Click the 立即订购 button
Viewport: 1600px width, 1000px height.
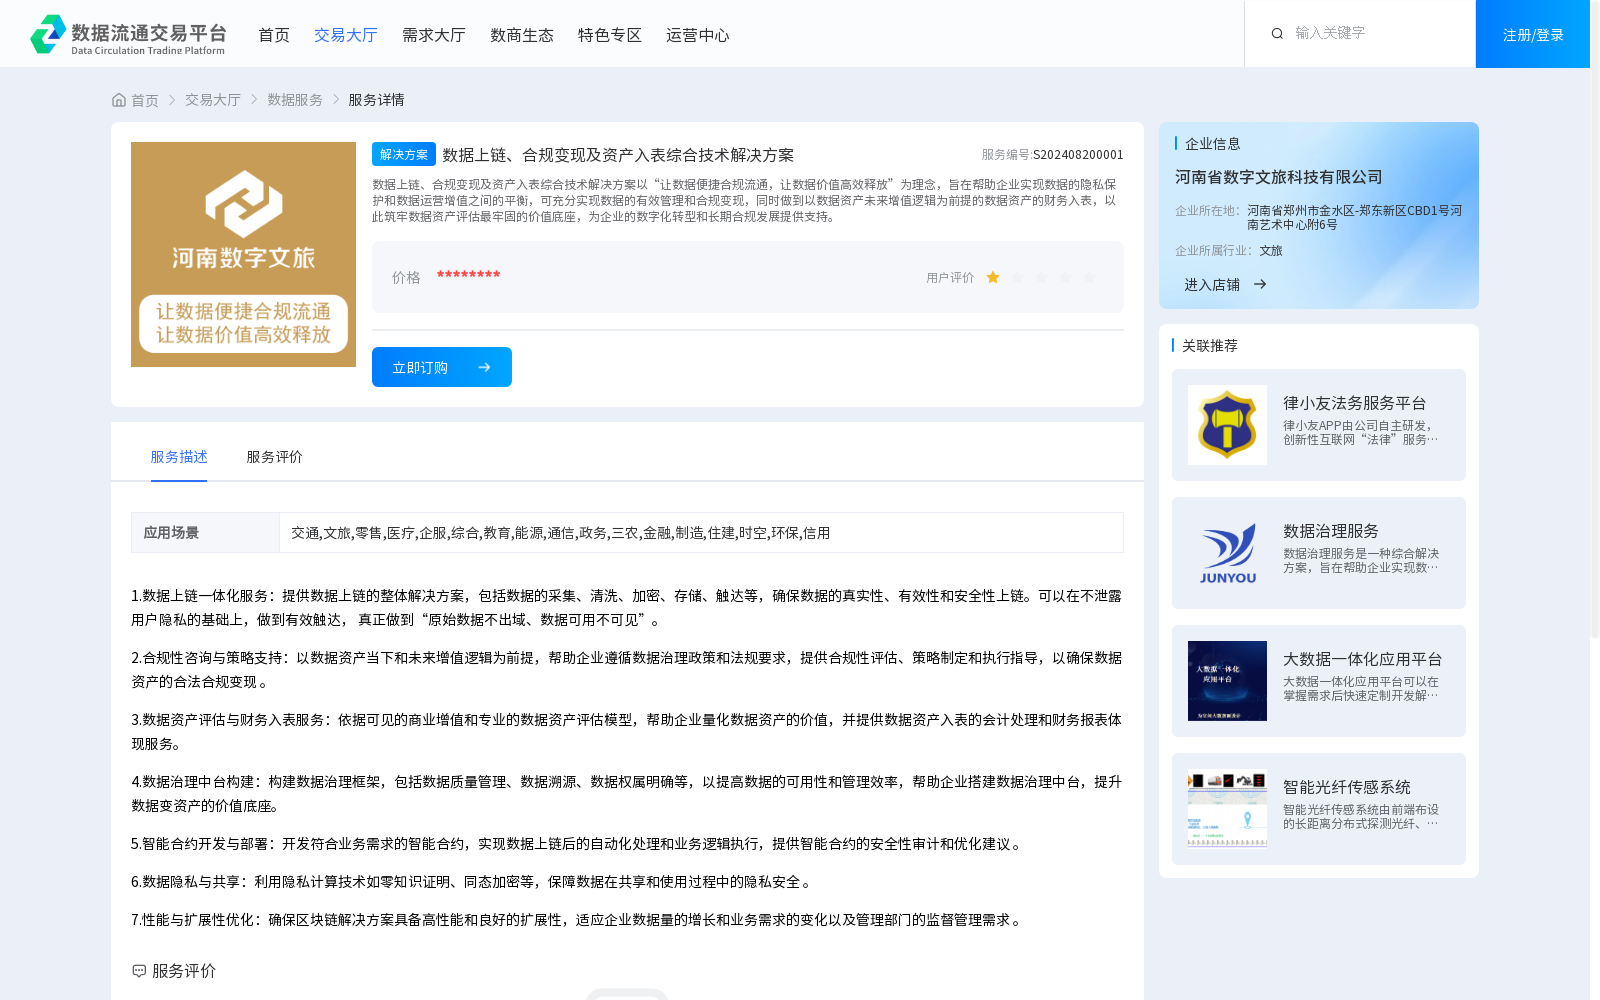coord(442,367)
